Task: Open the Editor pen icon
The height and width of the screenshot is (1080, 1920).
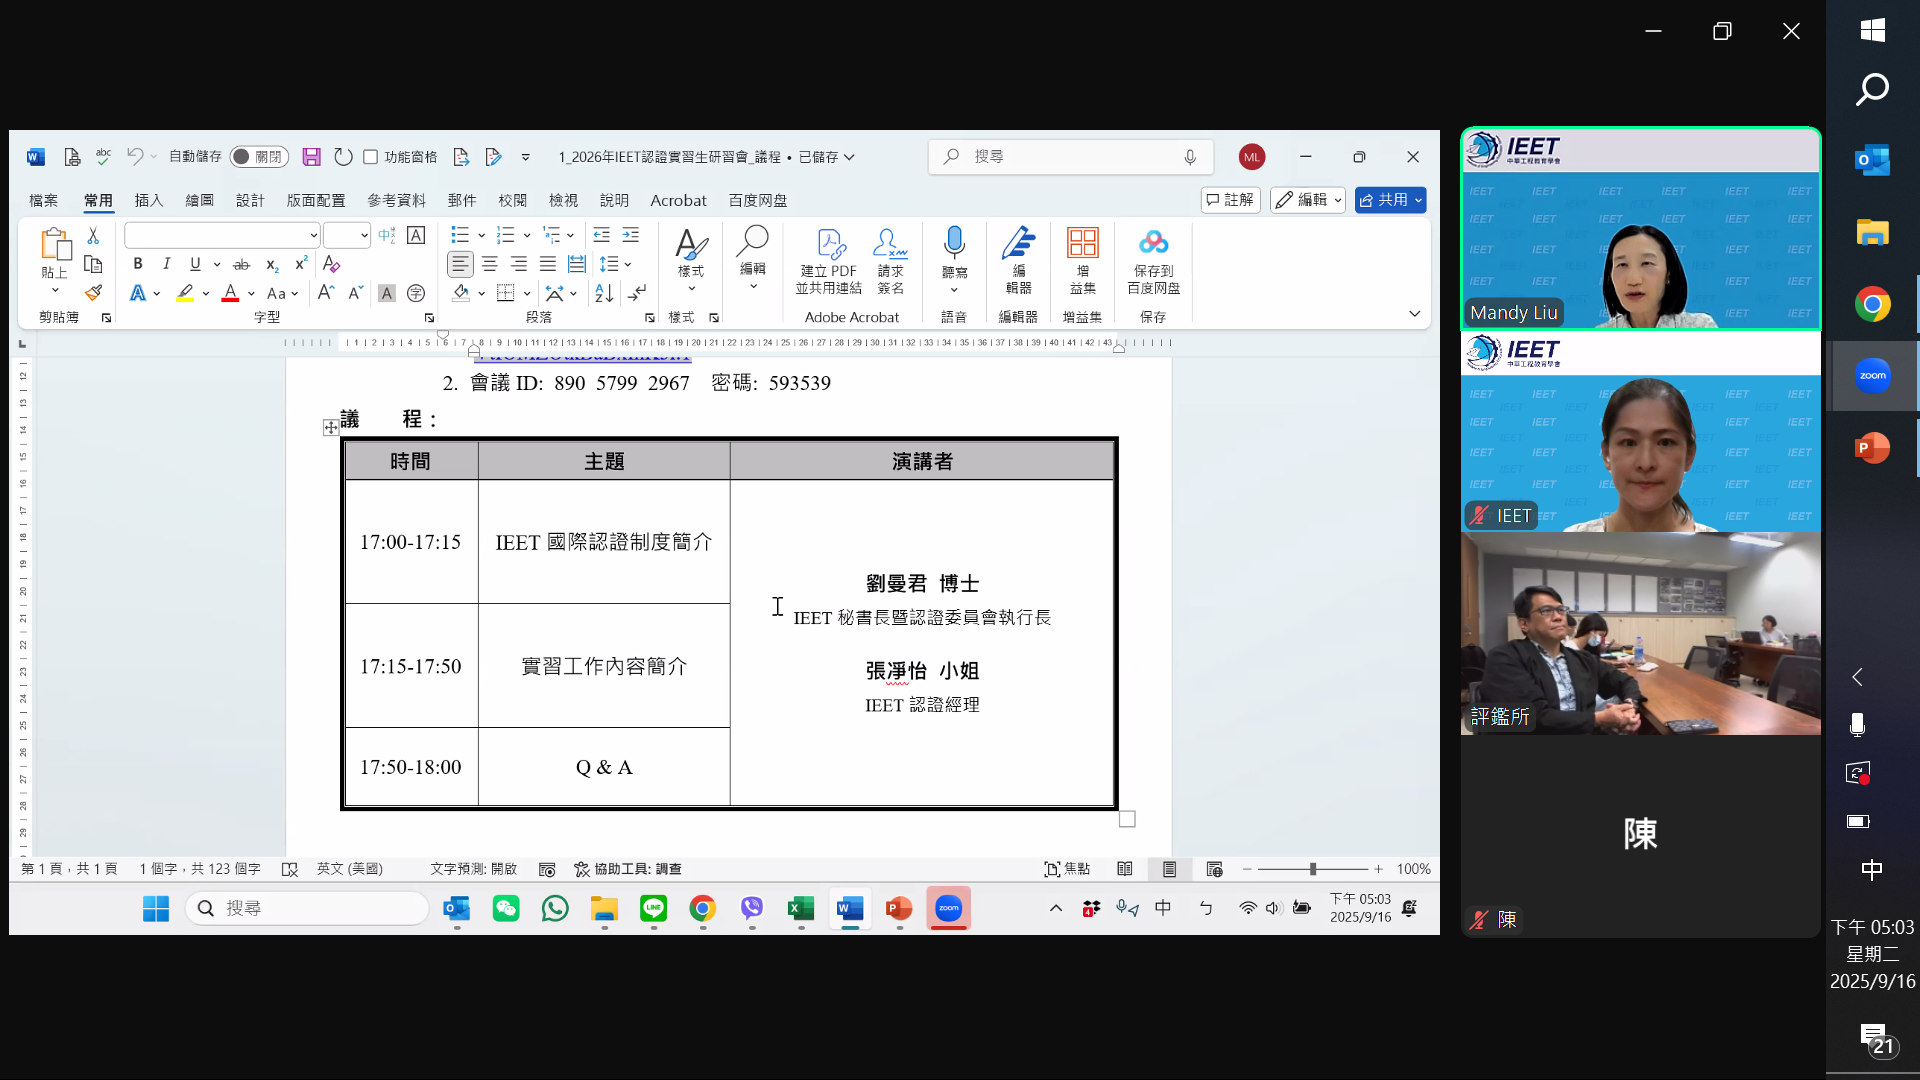Action: [x=1018, y=243]
